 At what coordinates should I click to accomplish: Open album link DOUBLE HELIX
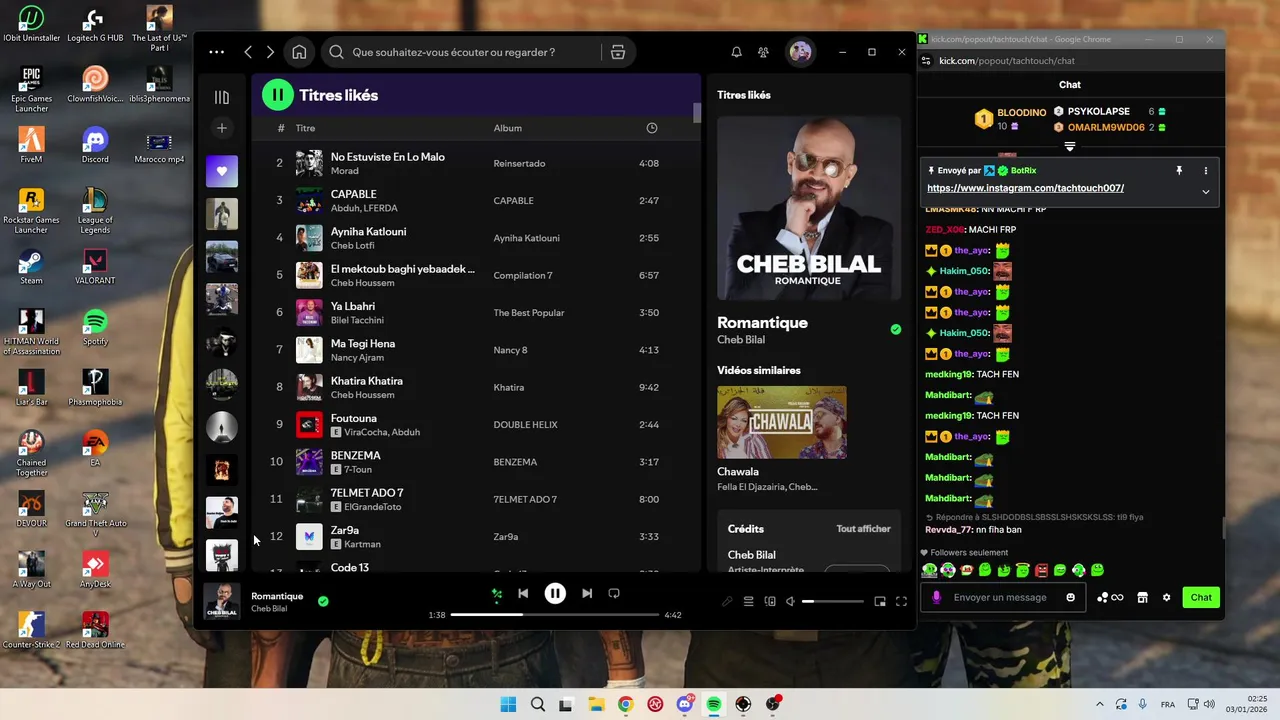pos(525,425)
